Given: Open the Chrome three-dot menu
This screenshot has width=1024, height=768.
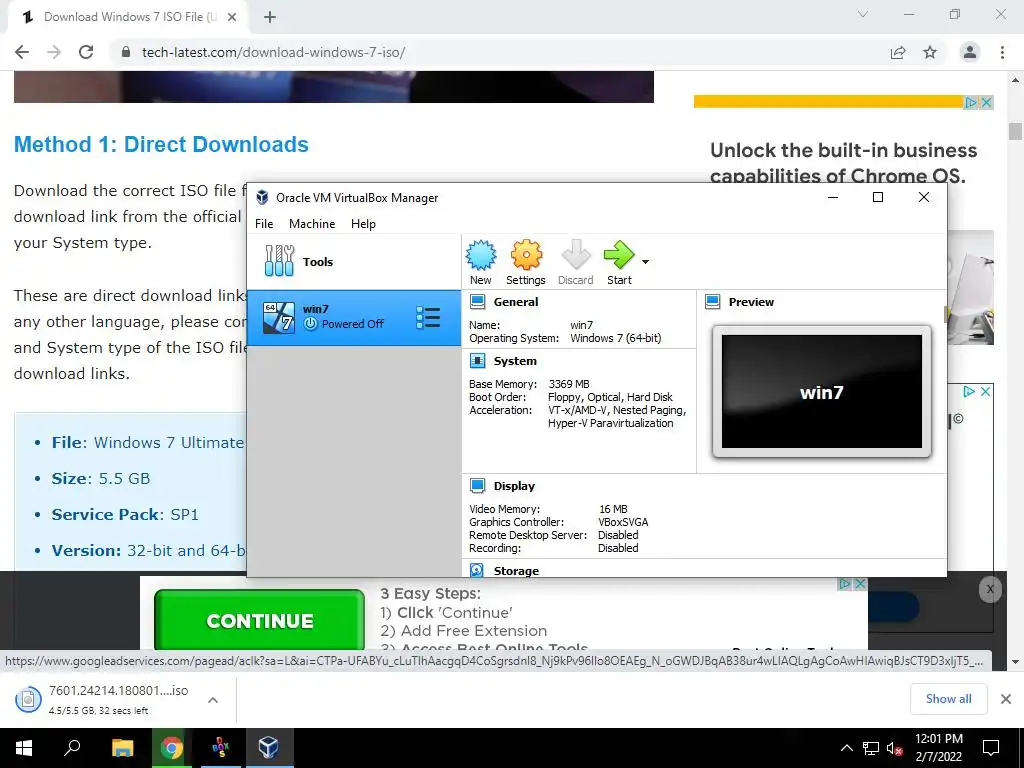Looking at the screenshot, I should pos(1002,52).
